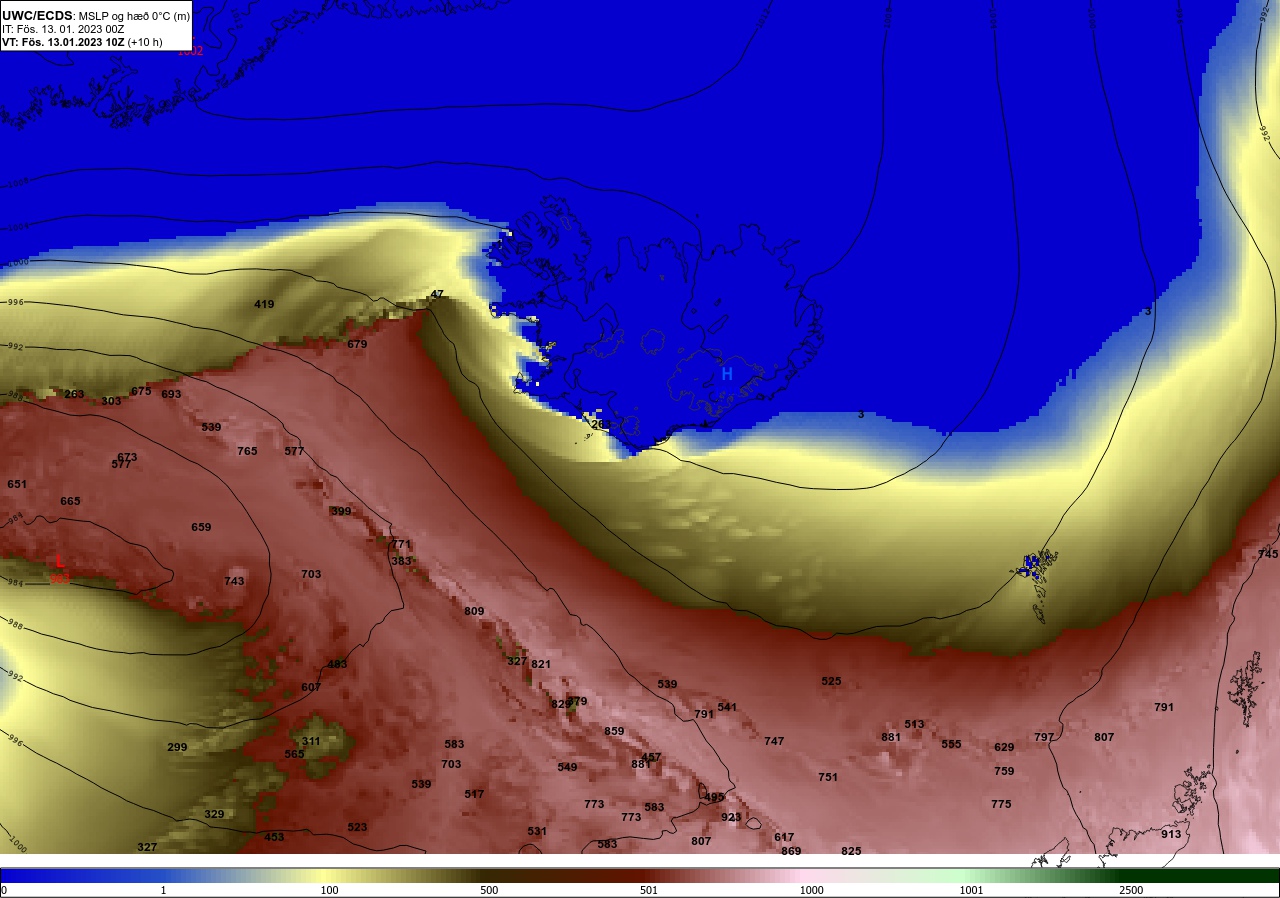This screenshot has height=898, width=1280.
Task: Select the 629 value label
Action: click(1004, 747)
